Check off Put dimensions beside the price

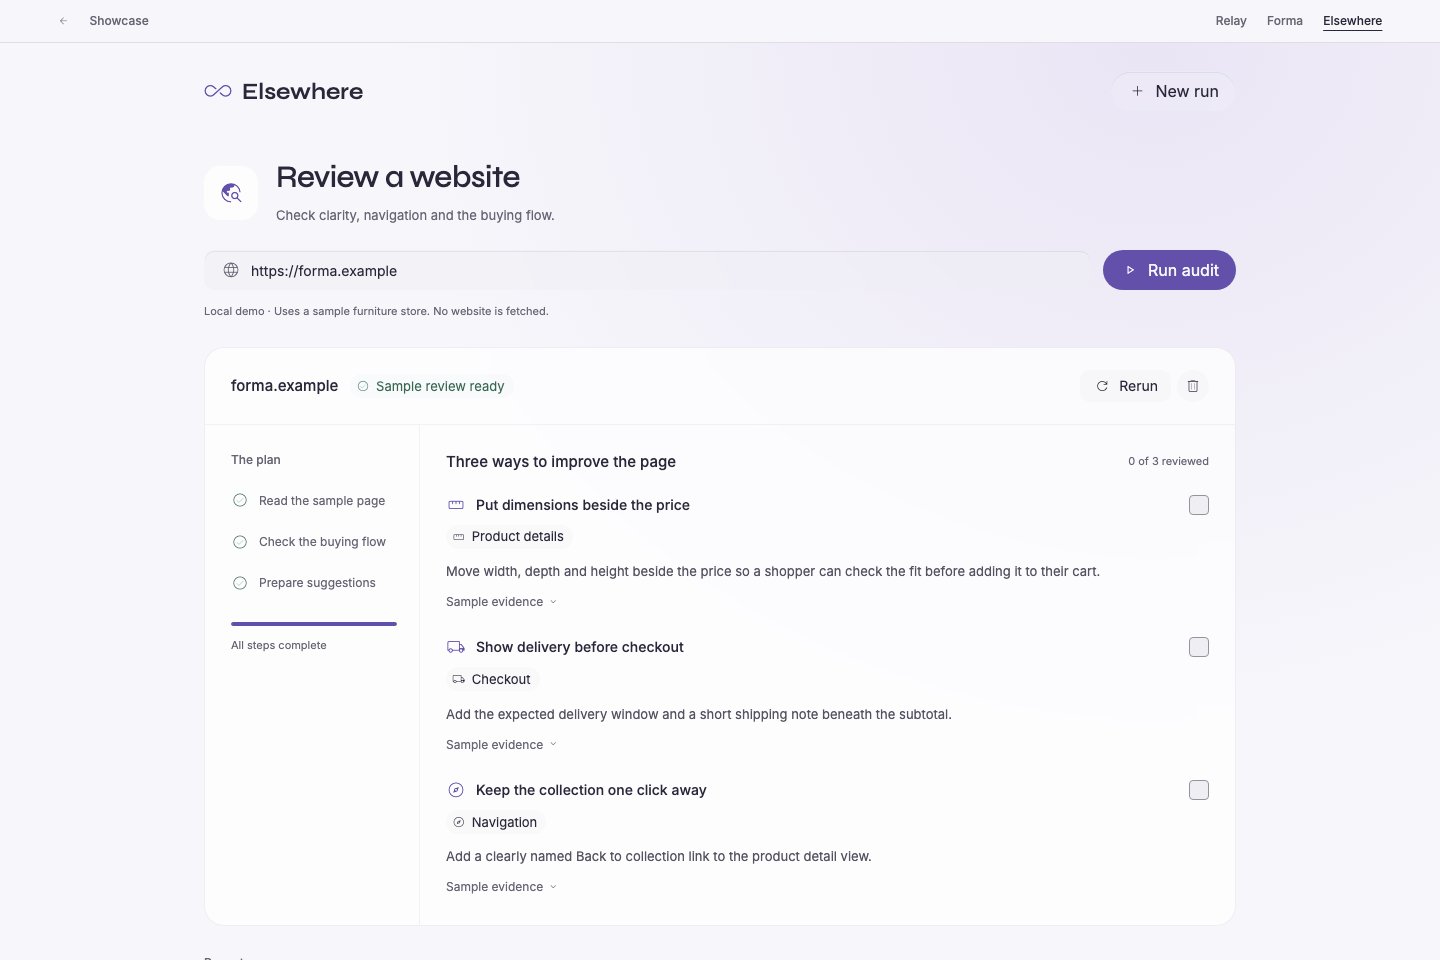[1199, 505]
